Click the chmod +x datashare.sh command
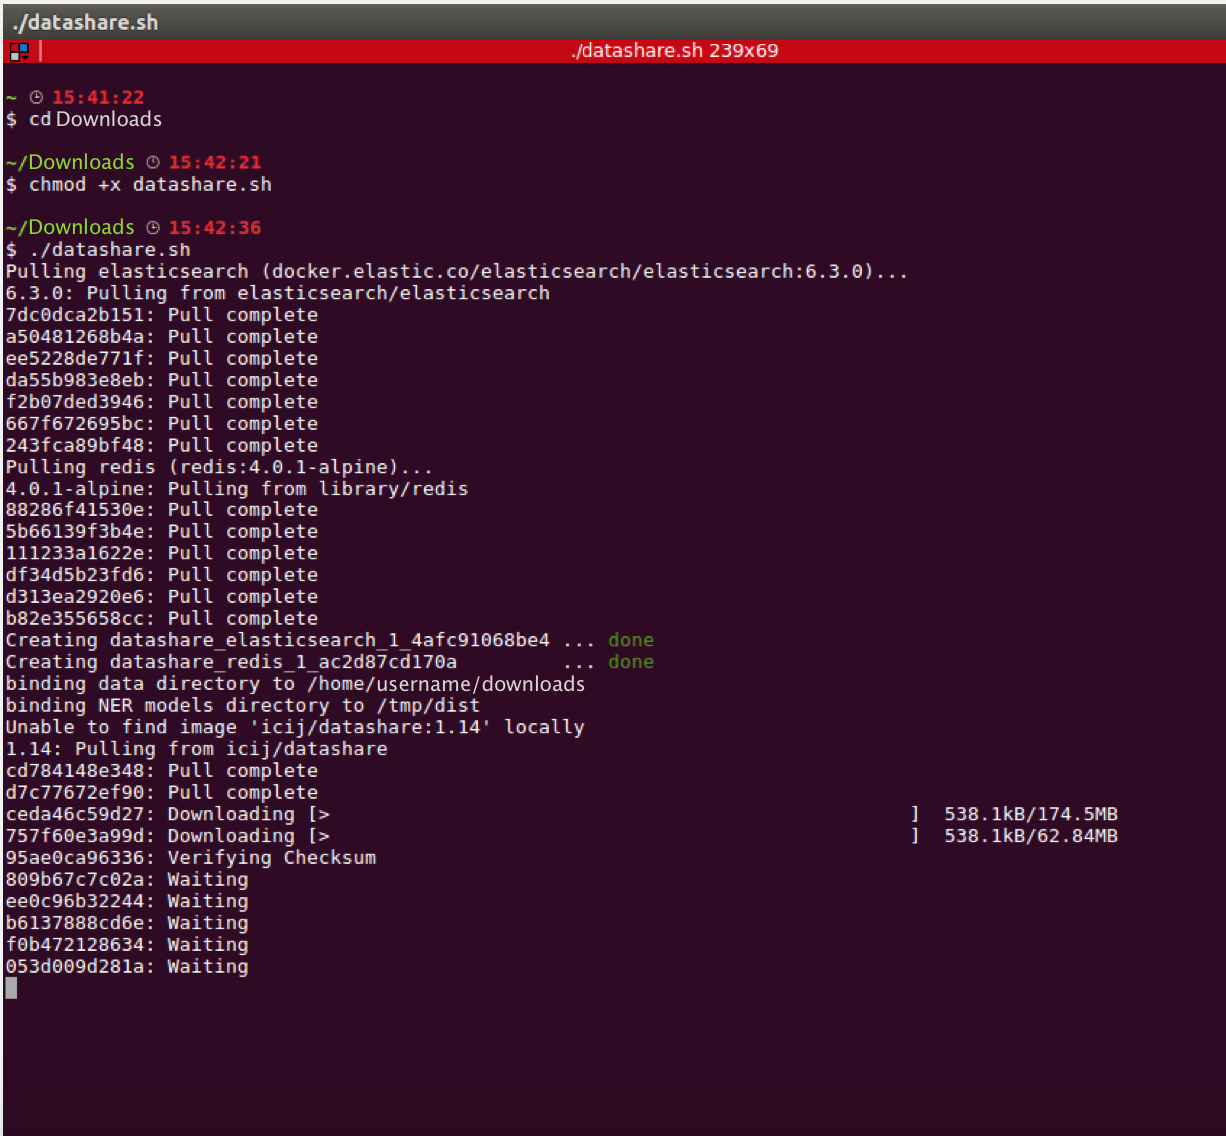The image size is (1226, 1136). [150, 184]
